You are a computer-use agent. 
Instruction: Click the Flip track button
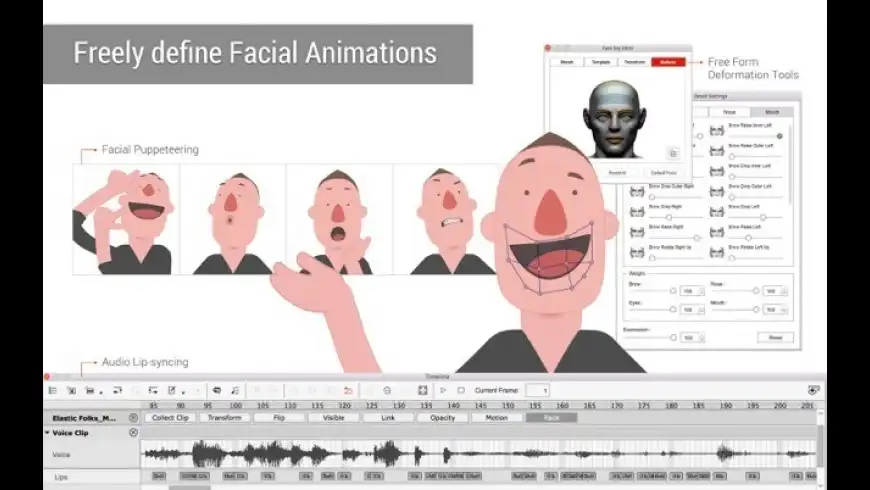[x=279, y=418]
